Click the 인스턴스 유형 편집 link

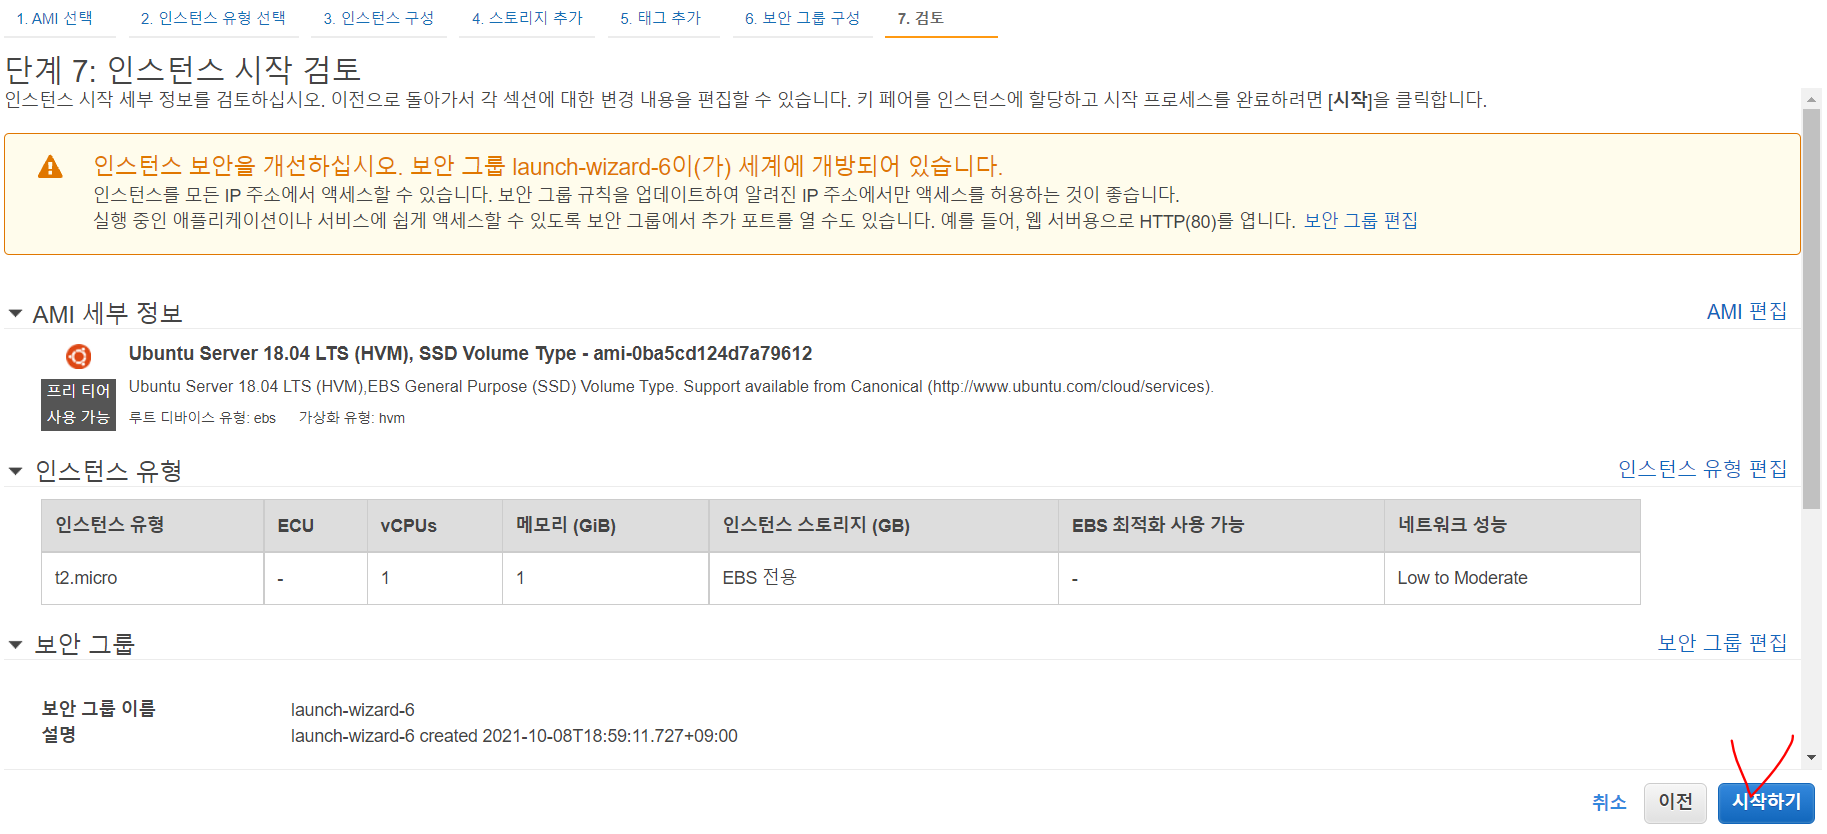1702,469
